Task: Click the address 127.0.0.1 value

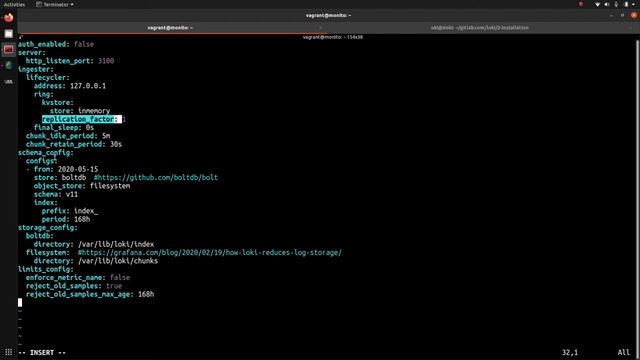Action: (x=88, y=86)
